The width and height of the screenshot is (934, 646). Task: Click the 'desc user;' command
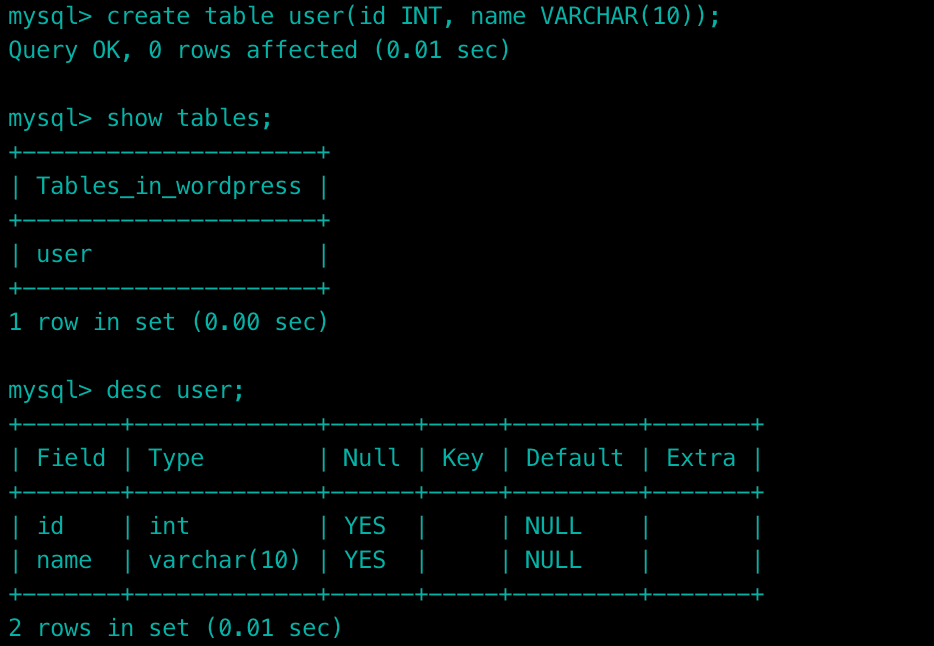coord(175,390)
